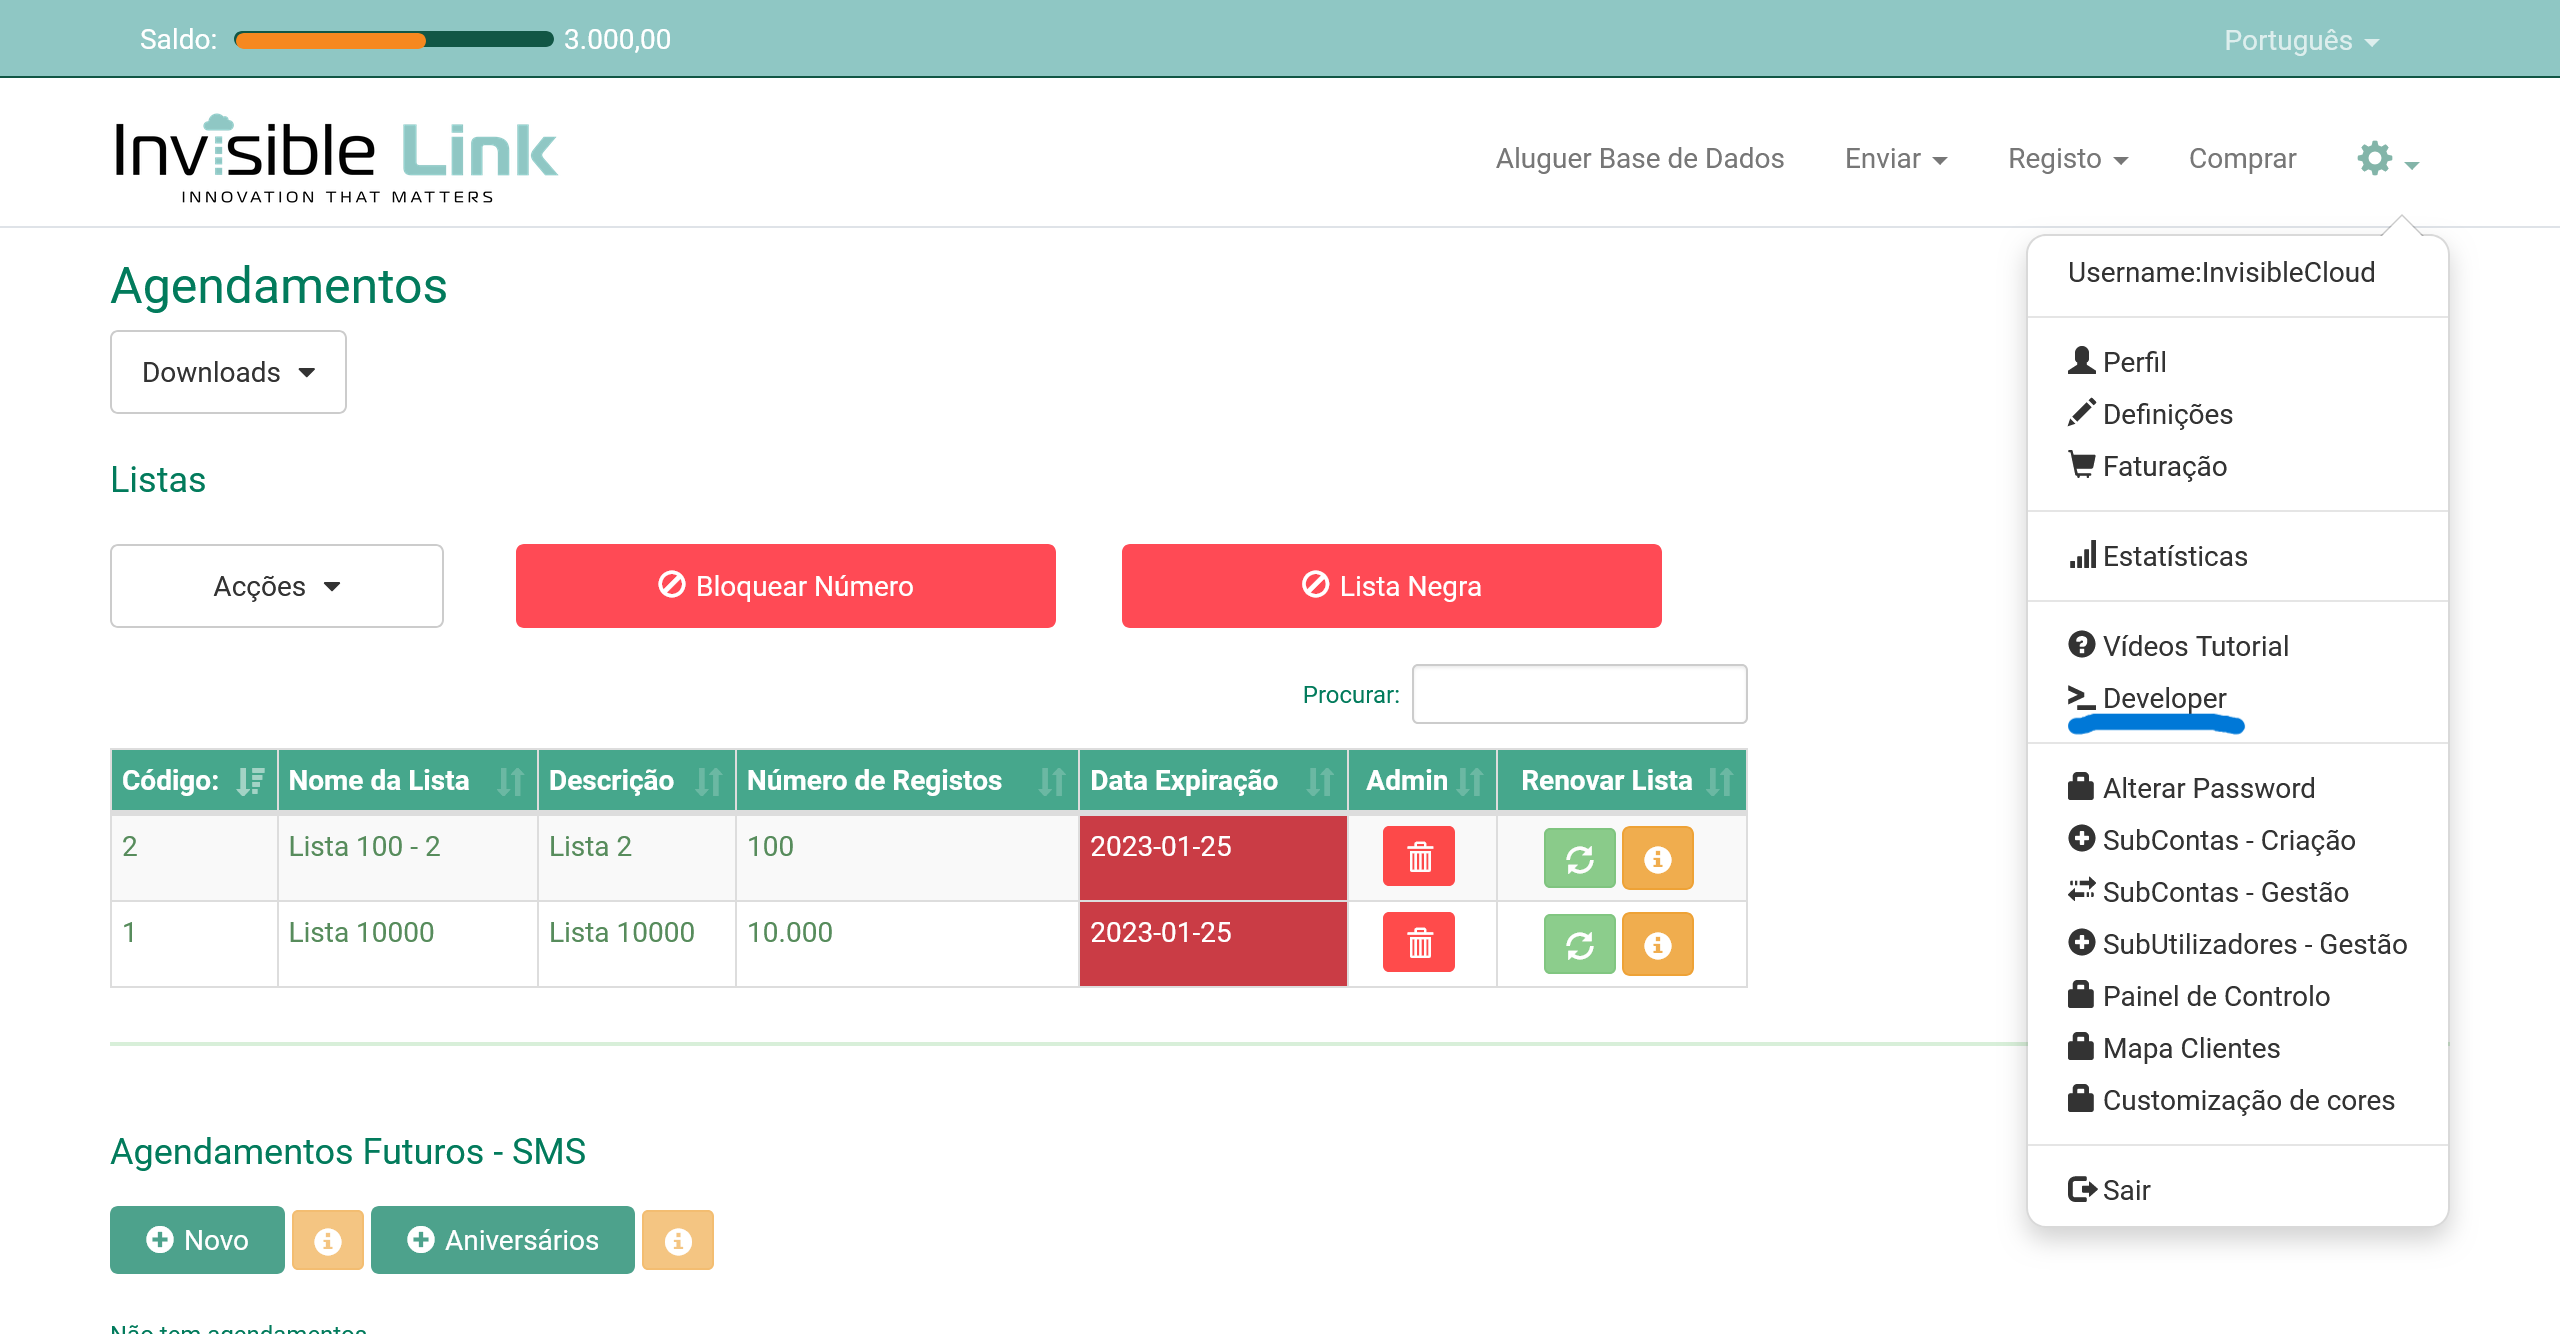Choose Estatísticas in the settings menu

(2174, 556)
